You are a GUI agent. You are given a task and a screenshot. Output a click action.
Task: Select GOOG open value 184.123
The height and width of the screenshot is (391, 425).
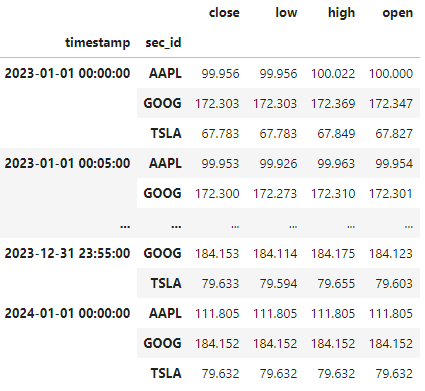pyautogui.click(x=391, y=254)
